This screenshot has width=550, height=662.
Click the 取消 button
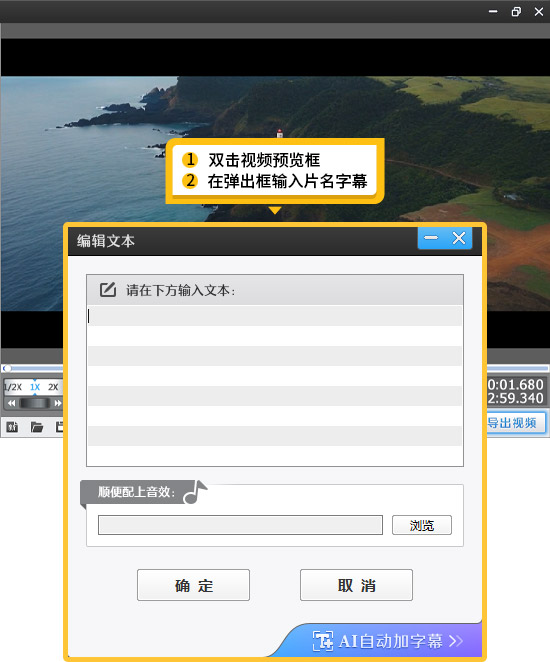coord(356,585)
